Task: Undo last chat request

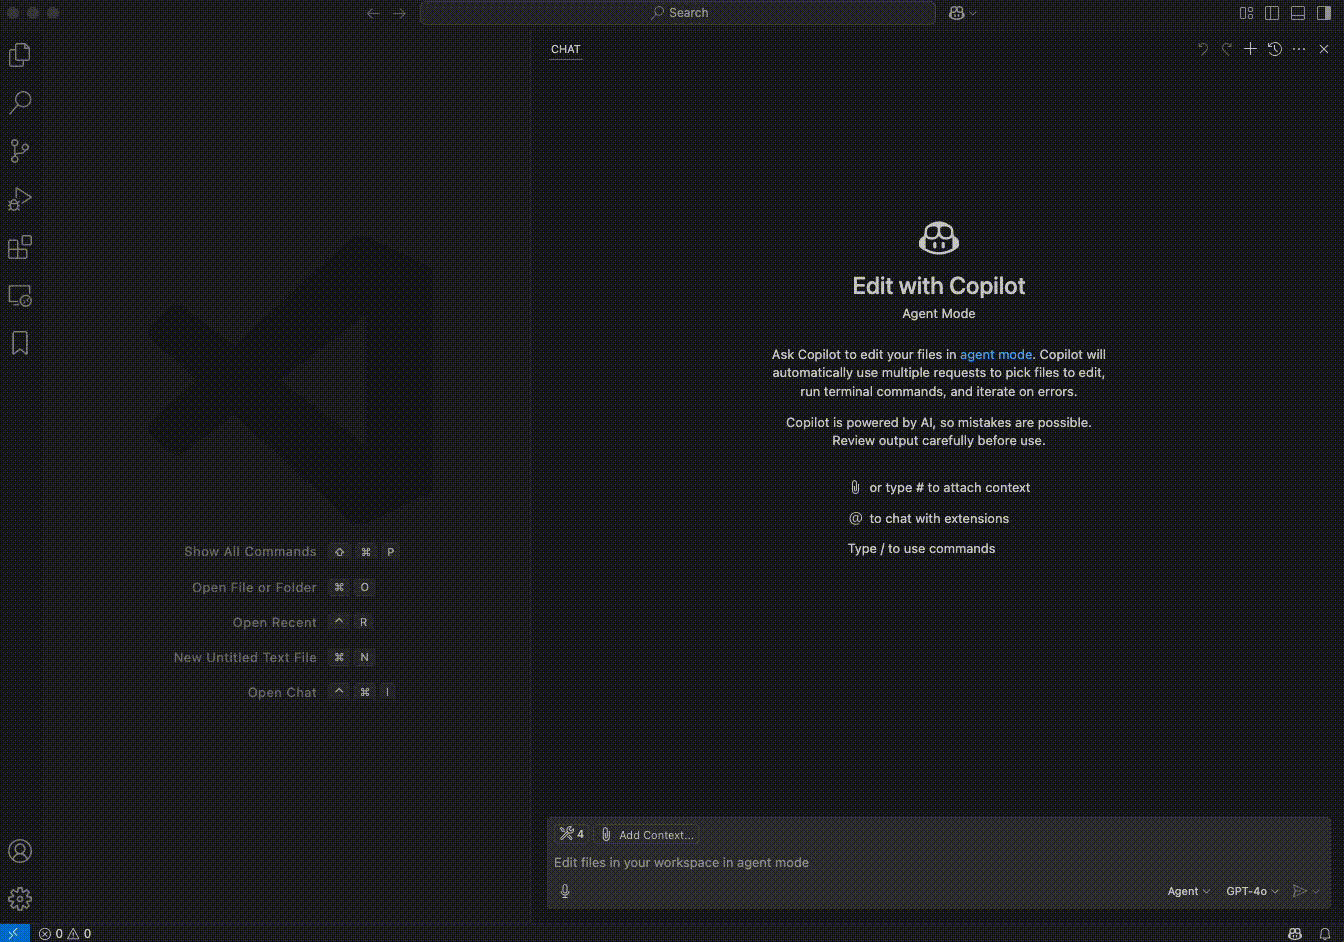Action: [x=1203, y=49]
